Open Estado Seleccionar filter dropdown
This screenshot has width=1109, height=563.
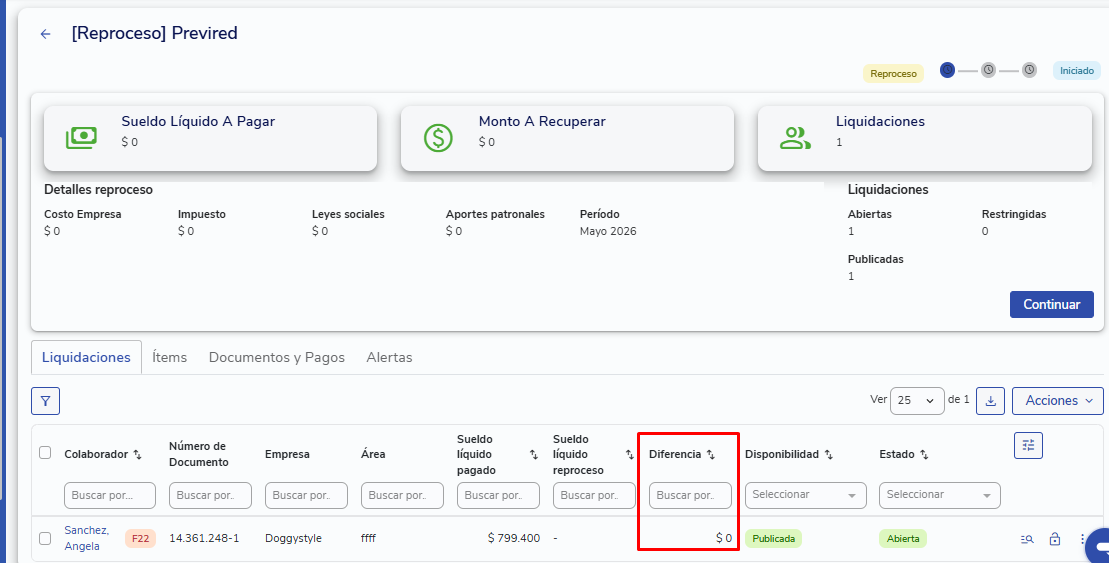click(939, 495)
